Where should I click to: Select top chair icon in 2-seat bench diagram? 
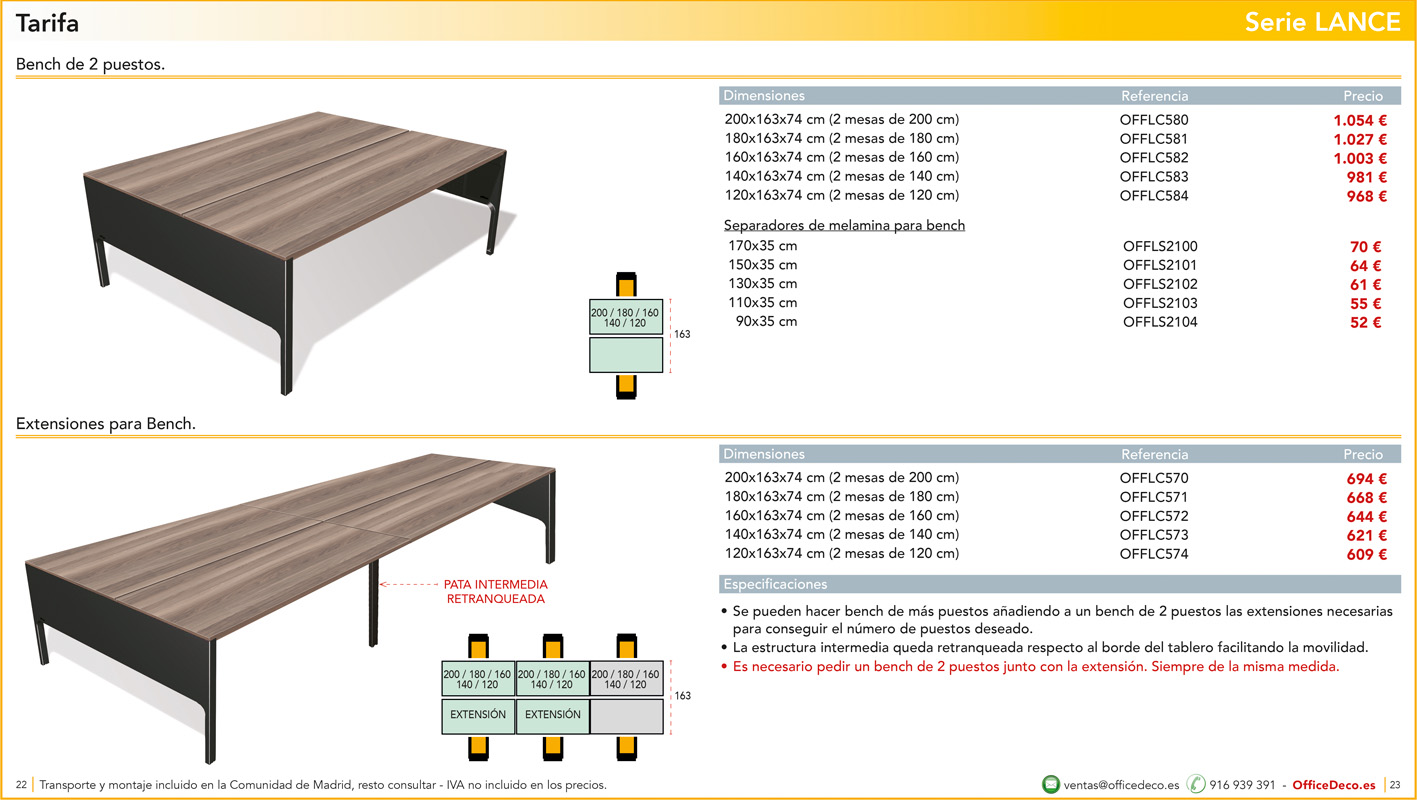tap(626, 285)
